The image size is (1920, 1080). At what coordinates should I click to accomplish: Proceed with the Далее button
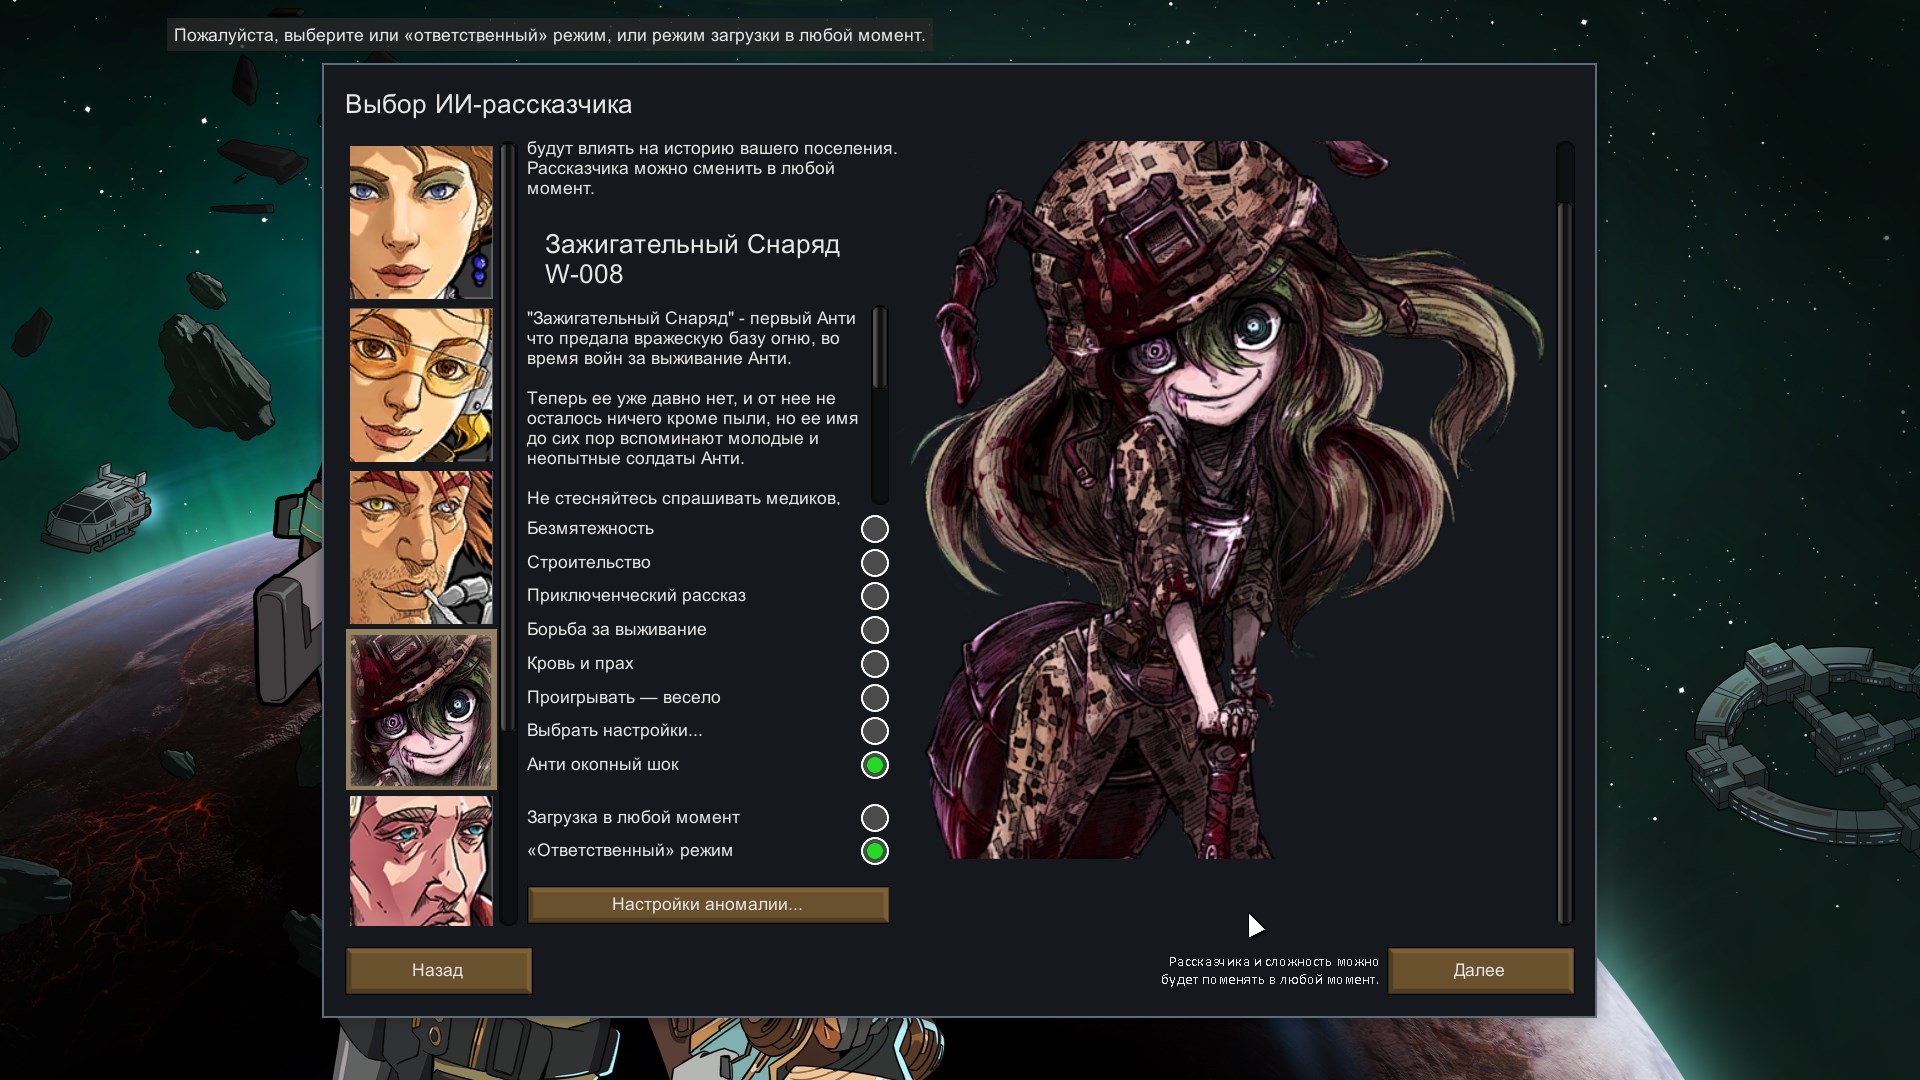[x=1480, y=971]
